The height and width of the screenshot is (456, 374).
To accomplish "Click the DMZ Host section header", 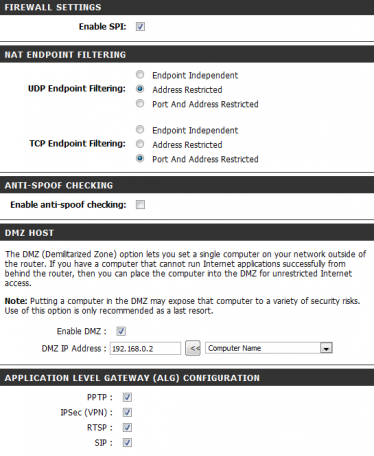I will click(x=187, y=233).
